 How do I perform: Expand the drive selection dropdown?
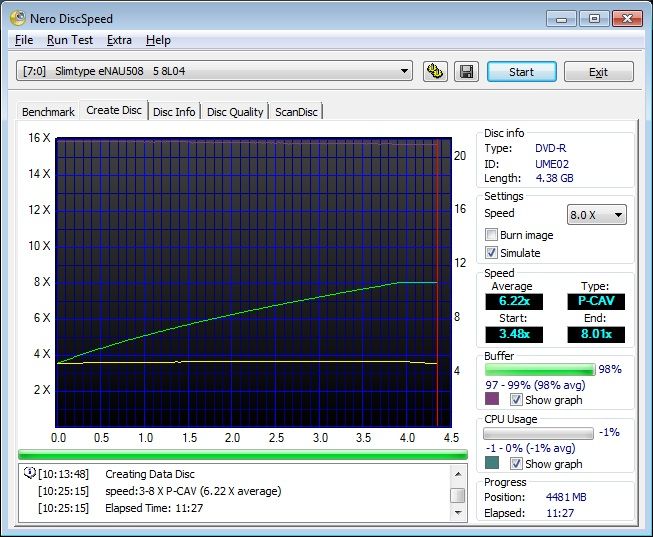(x=404, y=71)
